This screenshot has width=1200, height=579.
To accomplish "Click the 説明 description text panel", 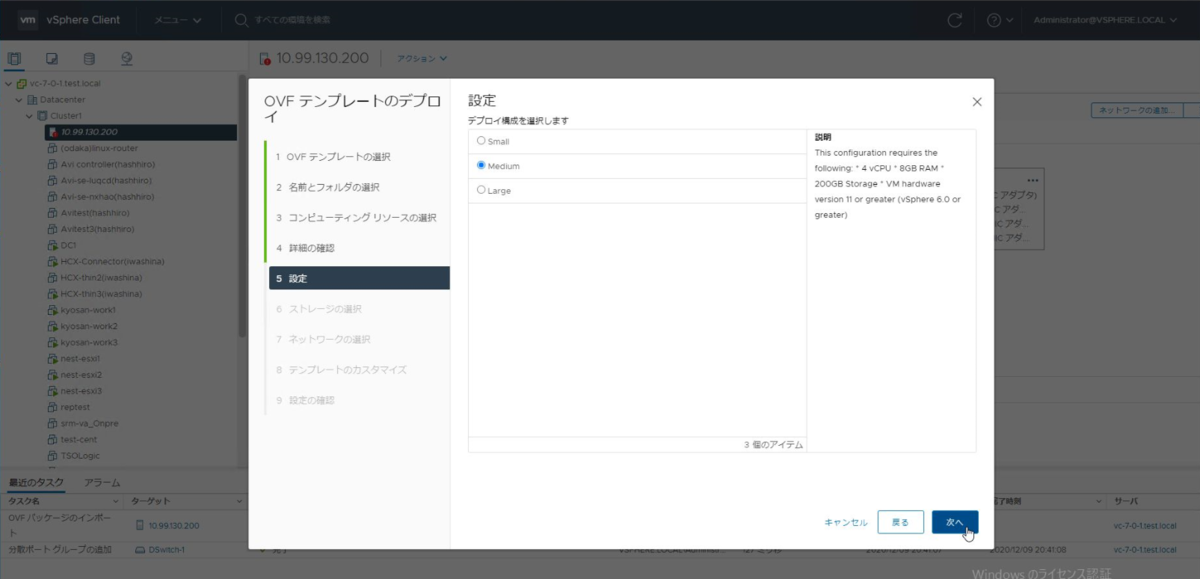I will (891, 290).
